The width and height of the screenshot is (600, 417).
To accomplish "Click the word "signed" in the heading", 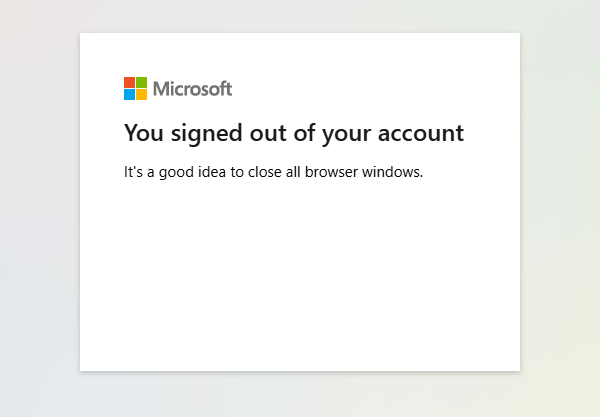I will 200,133.
